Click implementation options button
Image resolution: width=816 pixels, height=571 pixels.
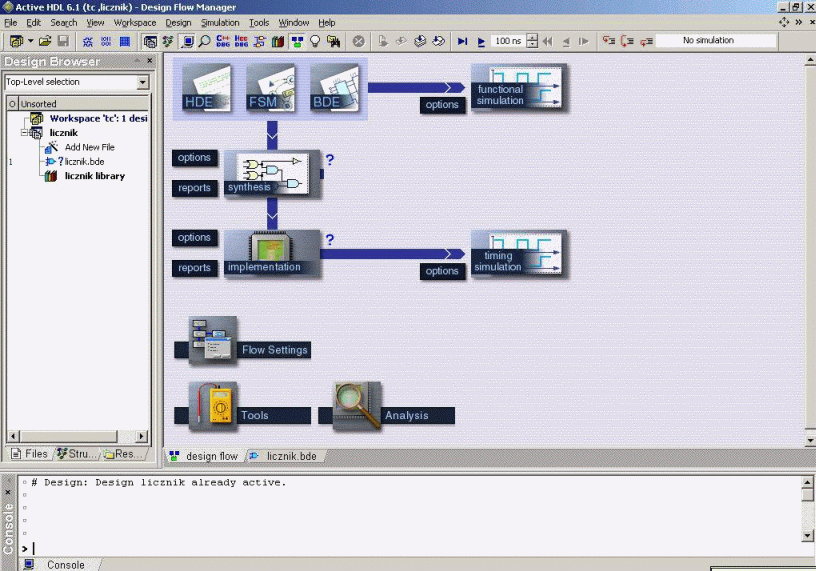[194, 238]
